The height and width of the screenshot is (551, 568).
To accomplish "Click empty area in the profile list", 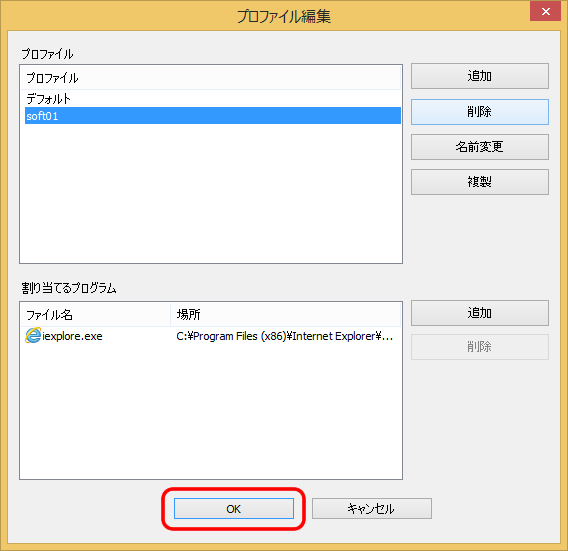I will point(211,192).
